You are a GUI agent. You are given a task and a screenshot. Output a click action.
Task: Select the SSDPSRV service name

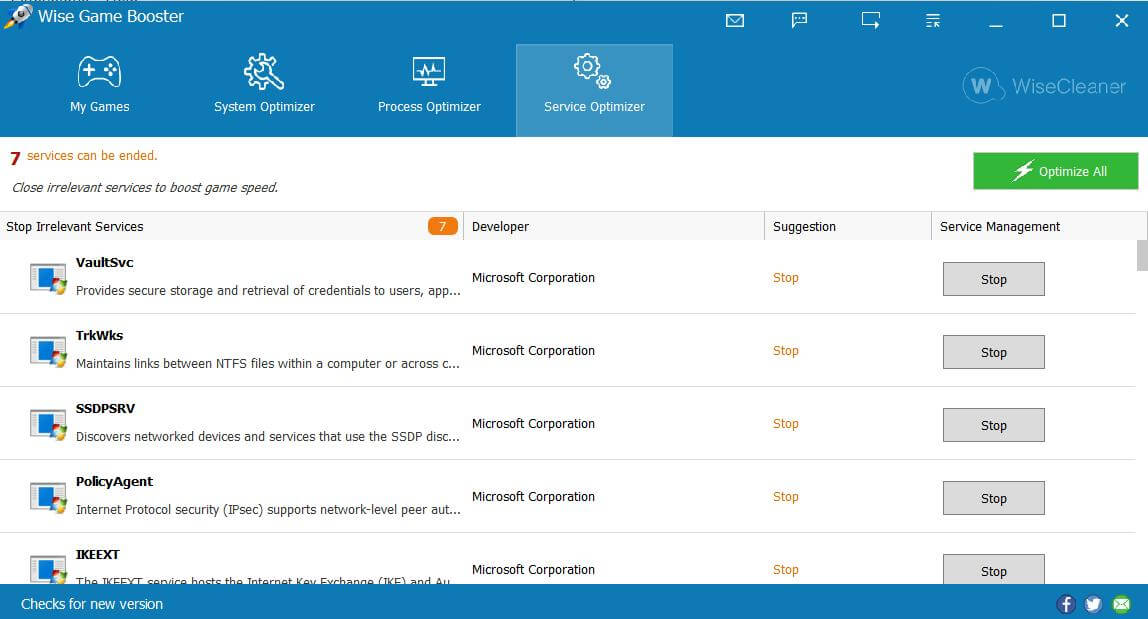tap(105, 408)
